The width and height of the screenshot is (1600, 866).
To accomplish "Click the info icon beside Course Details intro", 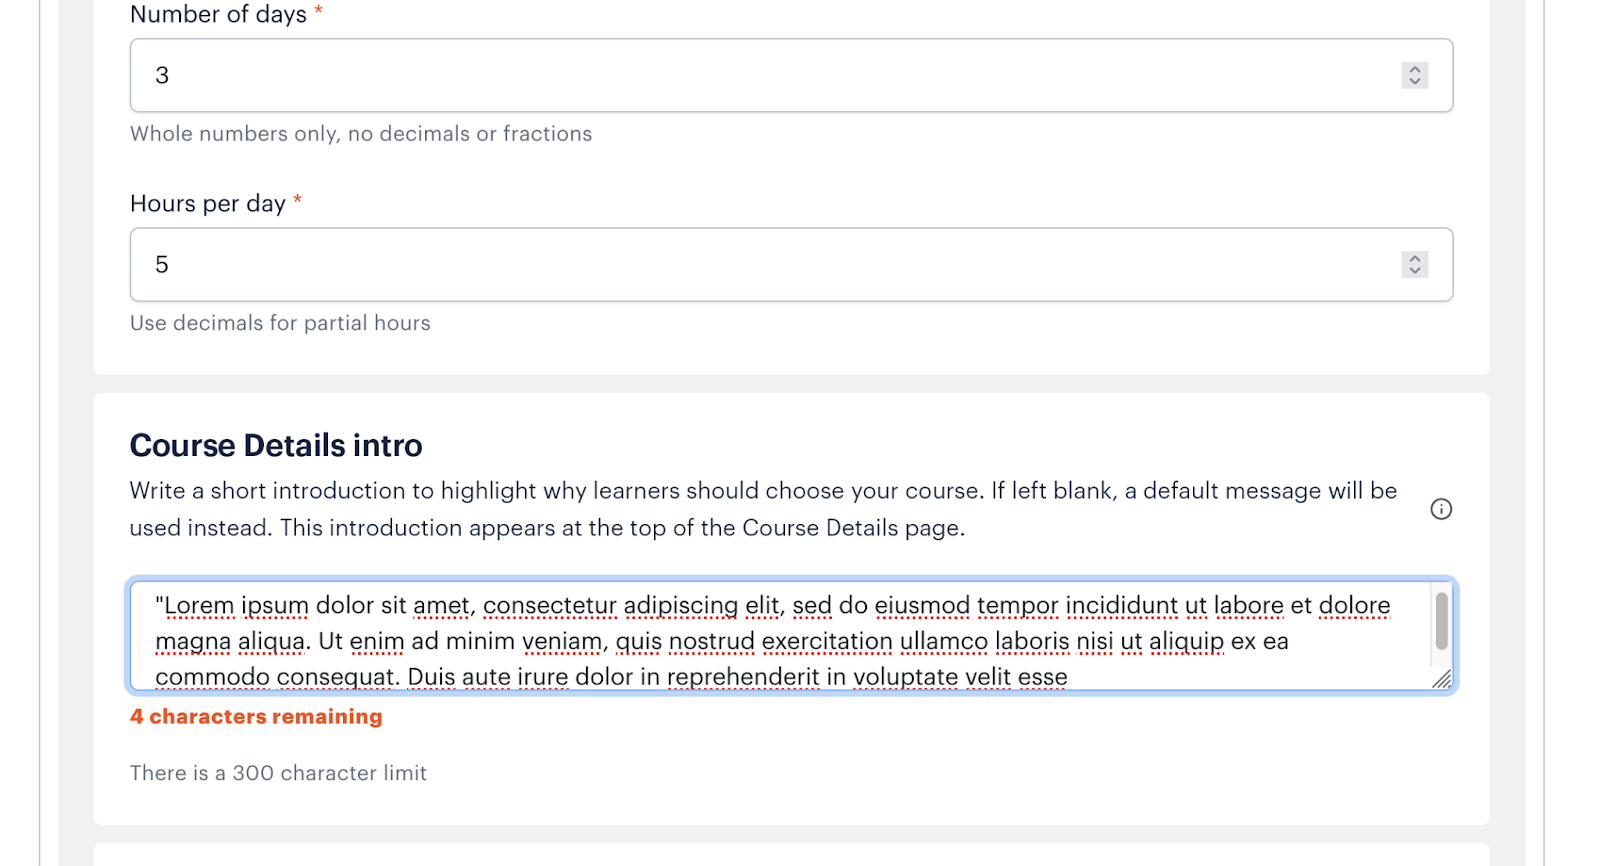I will (x=1441, y=509).
